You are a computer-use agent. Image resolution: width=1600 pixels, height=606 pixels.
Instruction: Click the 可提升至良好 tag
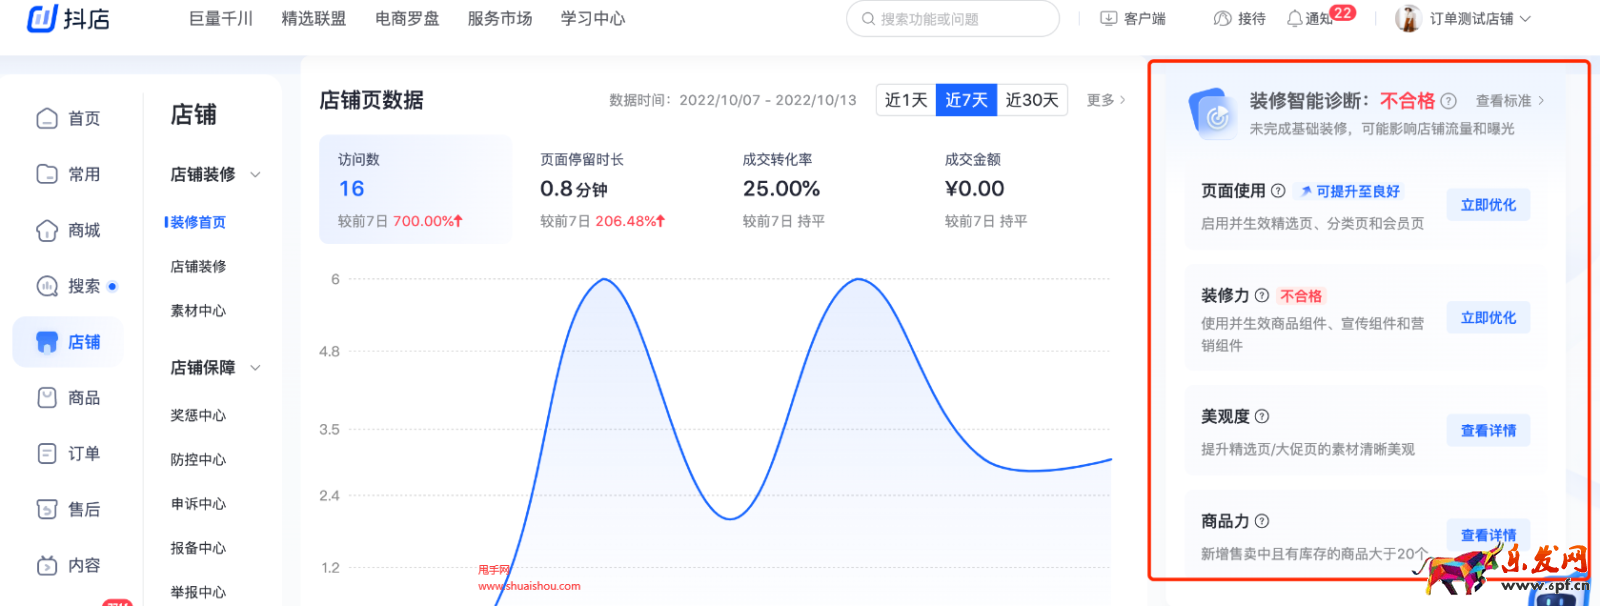(1349, 191)
